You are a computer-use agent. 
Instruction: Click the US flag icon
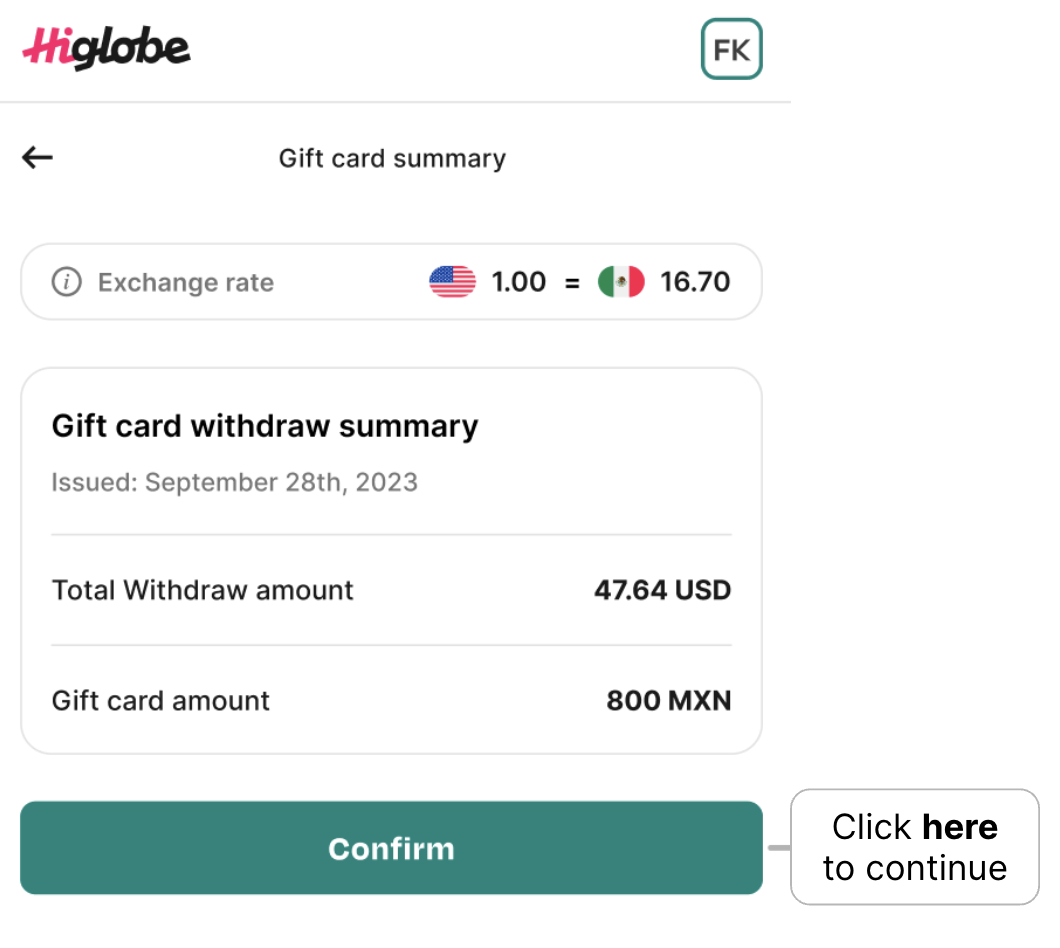(x=452, y=282)
